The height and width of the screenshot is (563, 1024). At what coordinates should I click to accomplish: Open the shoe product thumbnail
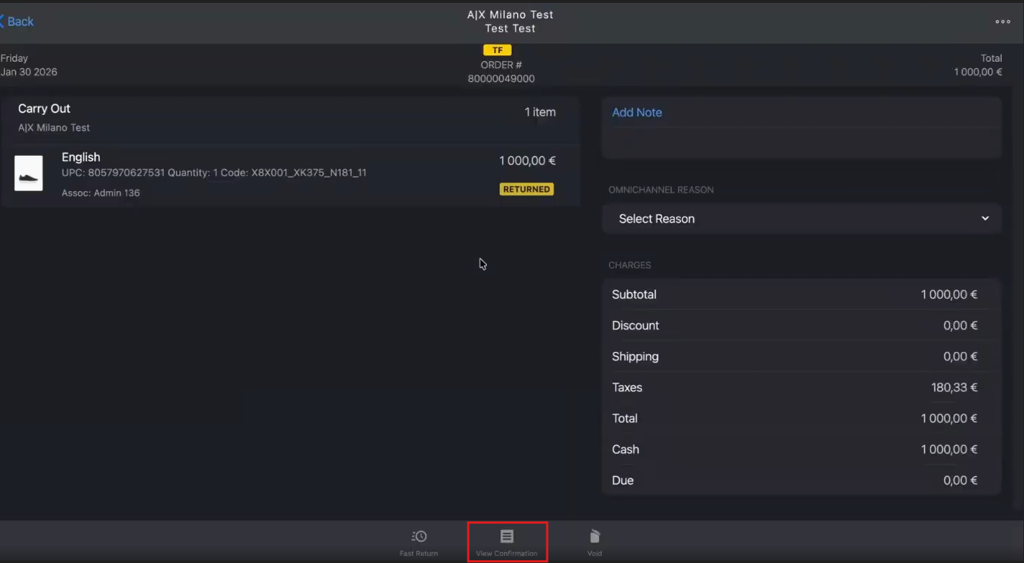coord(29,173)
